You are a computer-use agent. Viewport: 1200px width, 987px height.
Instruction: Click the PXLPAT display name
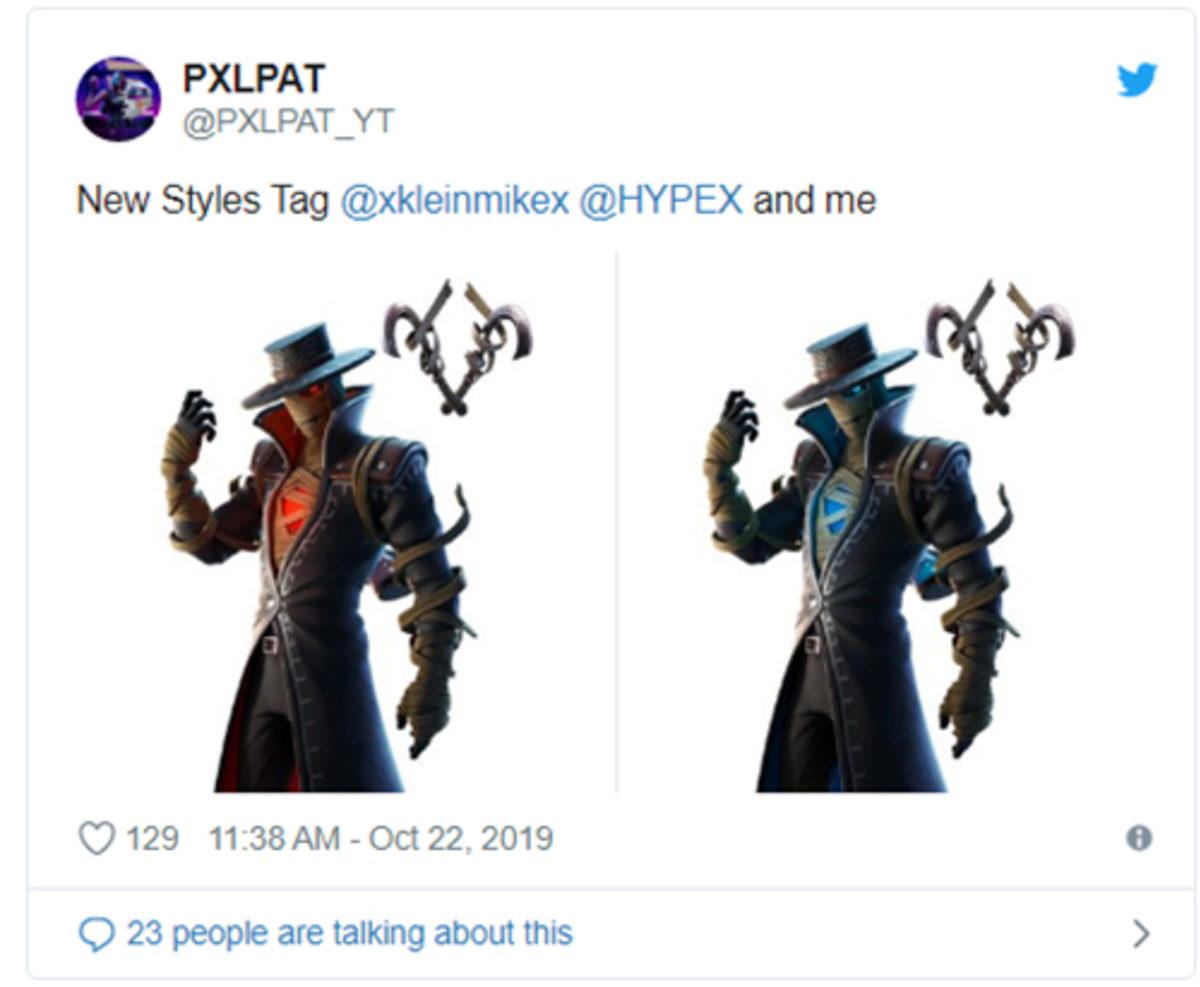[254, 79]
